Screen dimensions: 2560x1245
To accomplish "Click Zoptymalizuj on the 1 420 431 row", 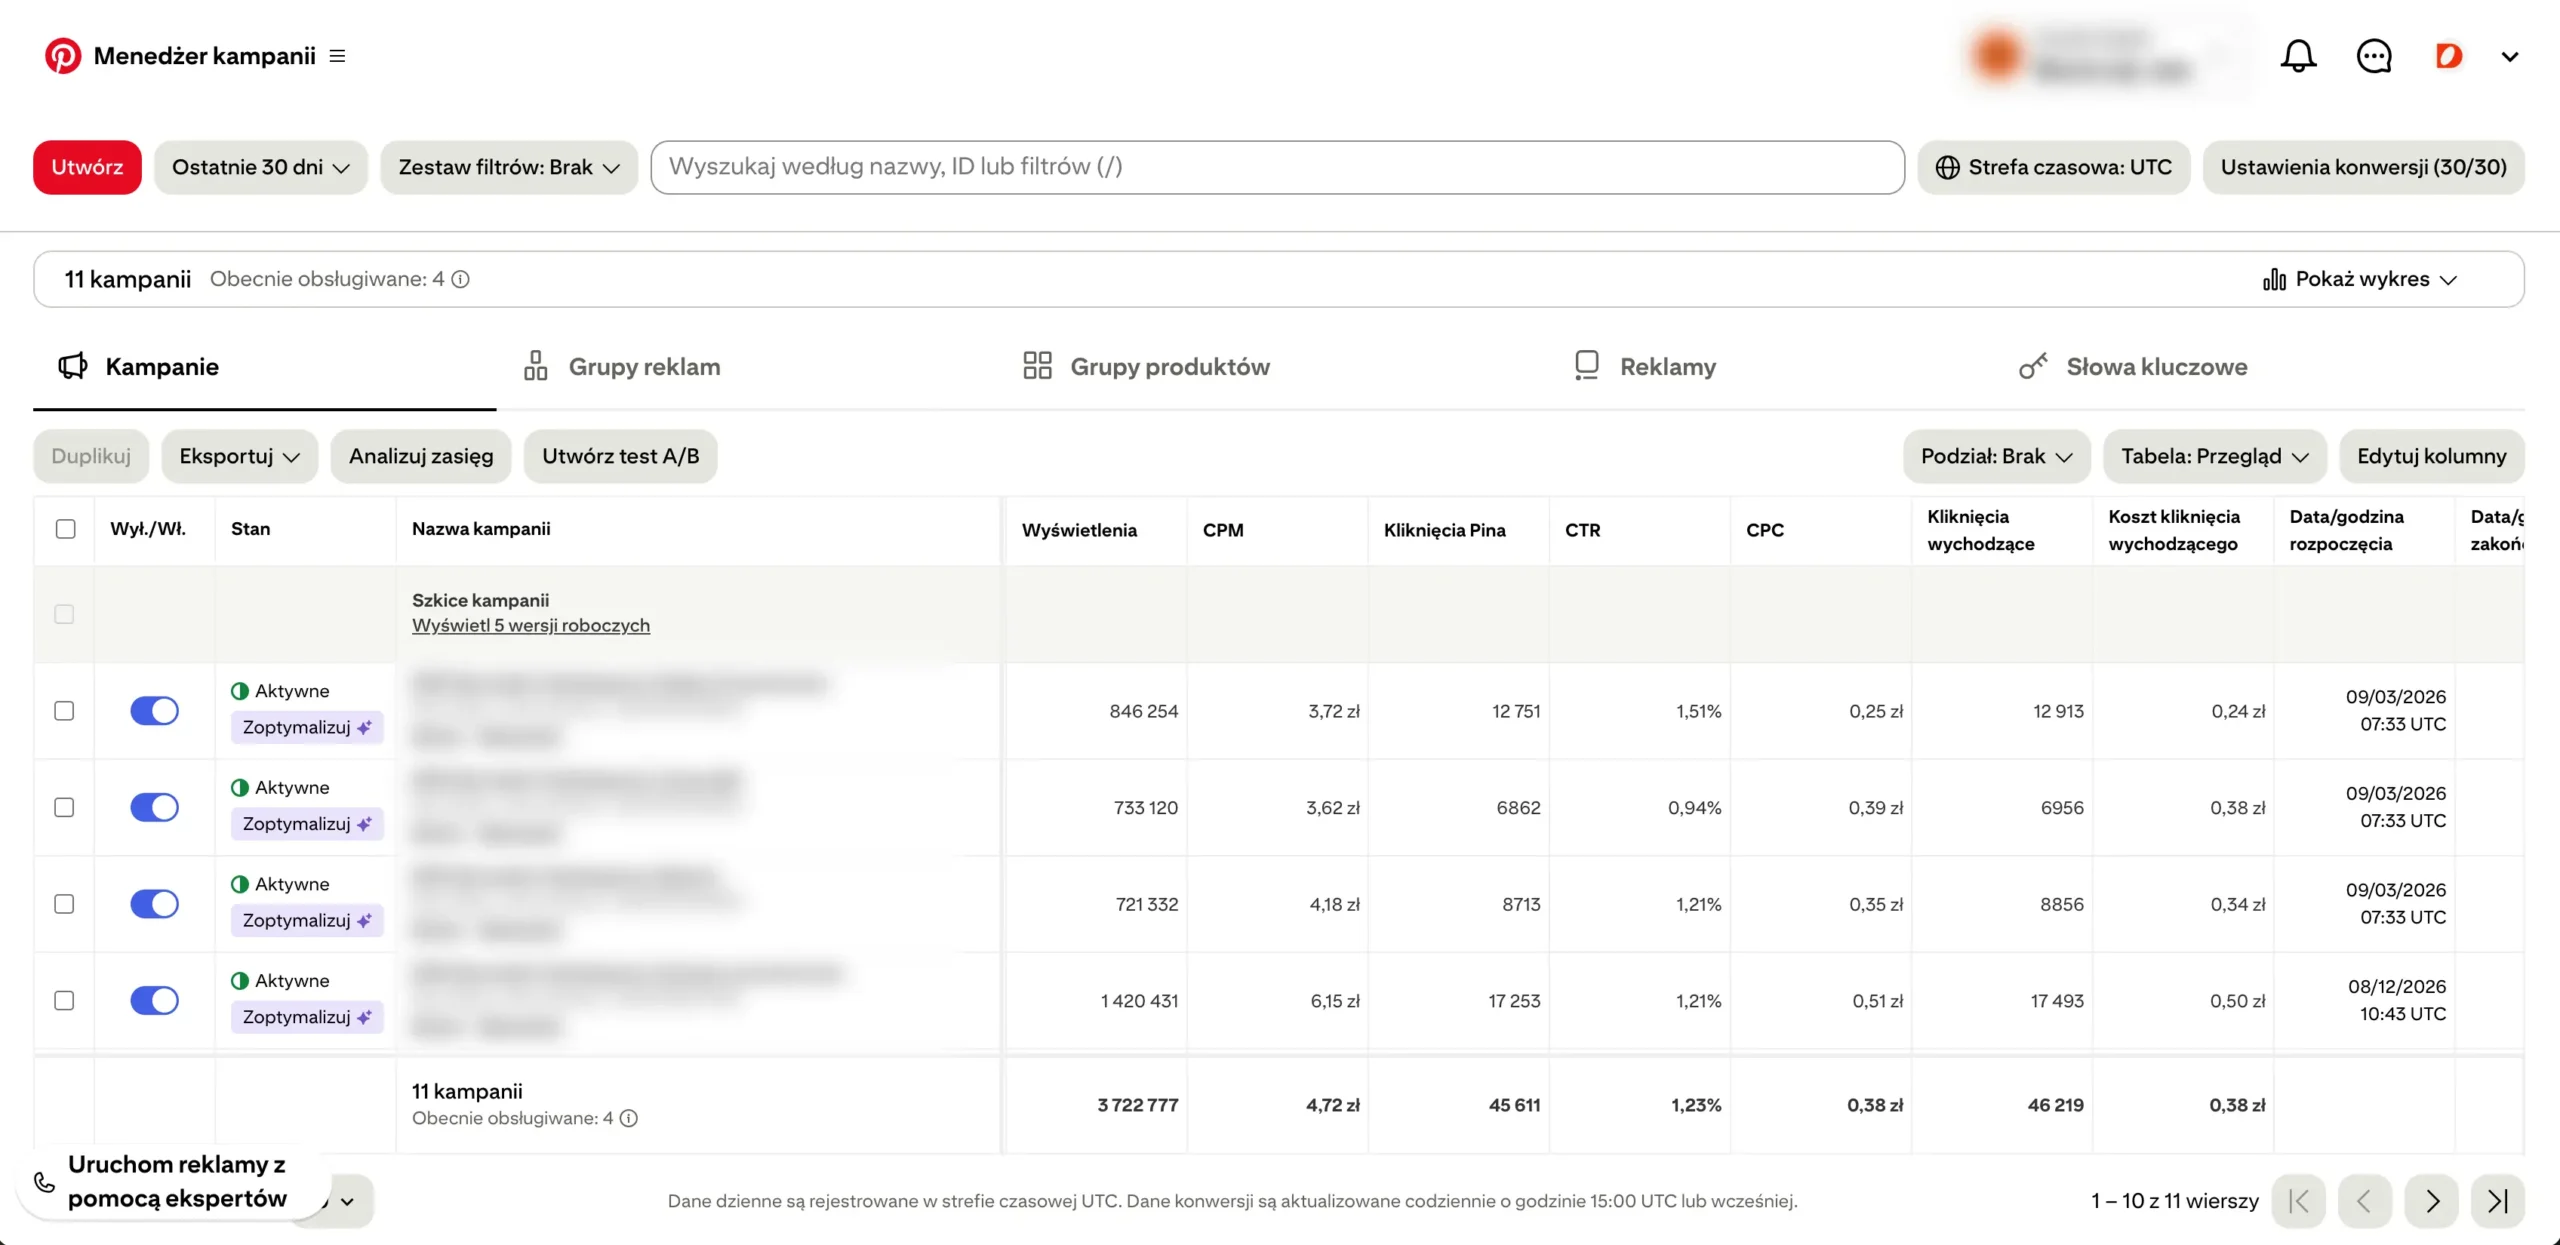I will 307,1017.
